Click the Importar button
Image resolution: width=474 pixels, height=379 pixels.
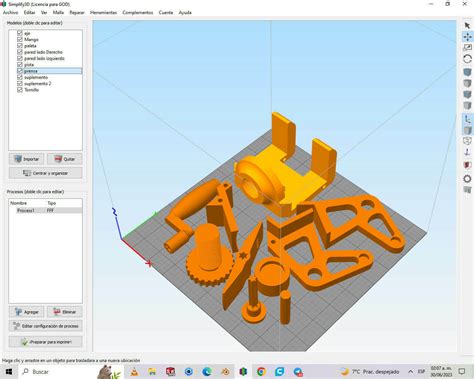(x=26, y=159)
